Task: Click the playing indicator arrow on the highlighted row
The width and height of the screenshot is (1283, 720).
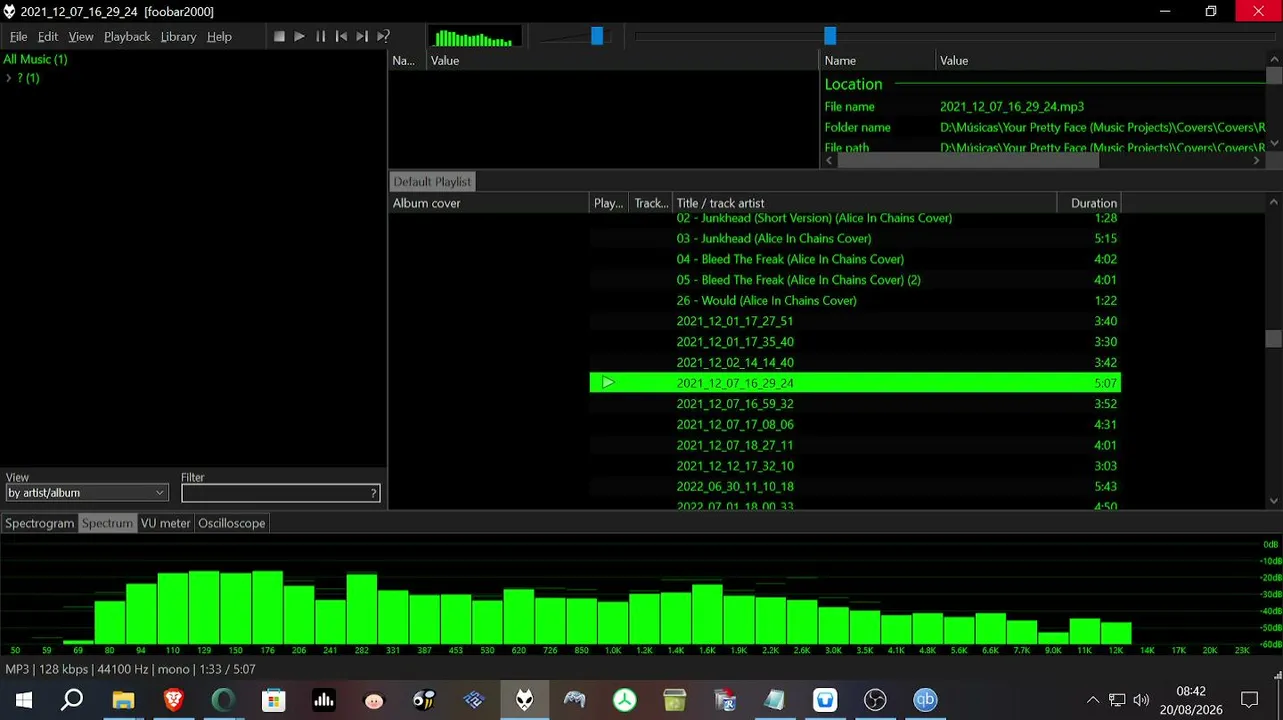Action: tap(608, 383)
